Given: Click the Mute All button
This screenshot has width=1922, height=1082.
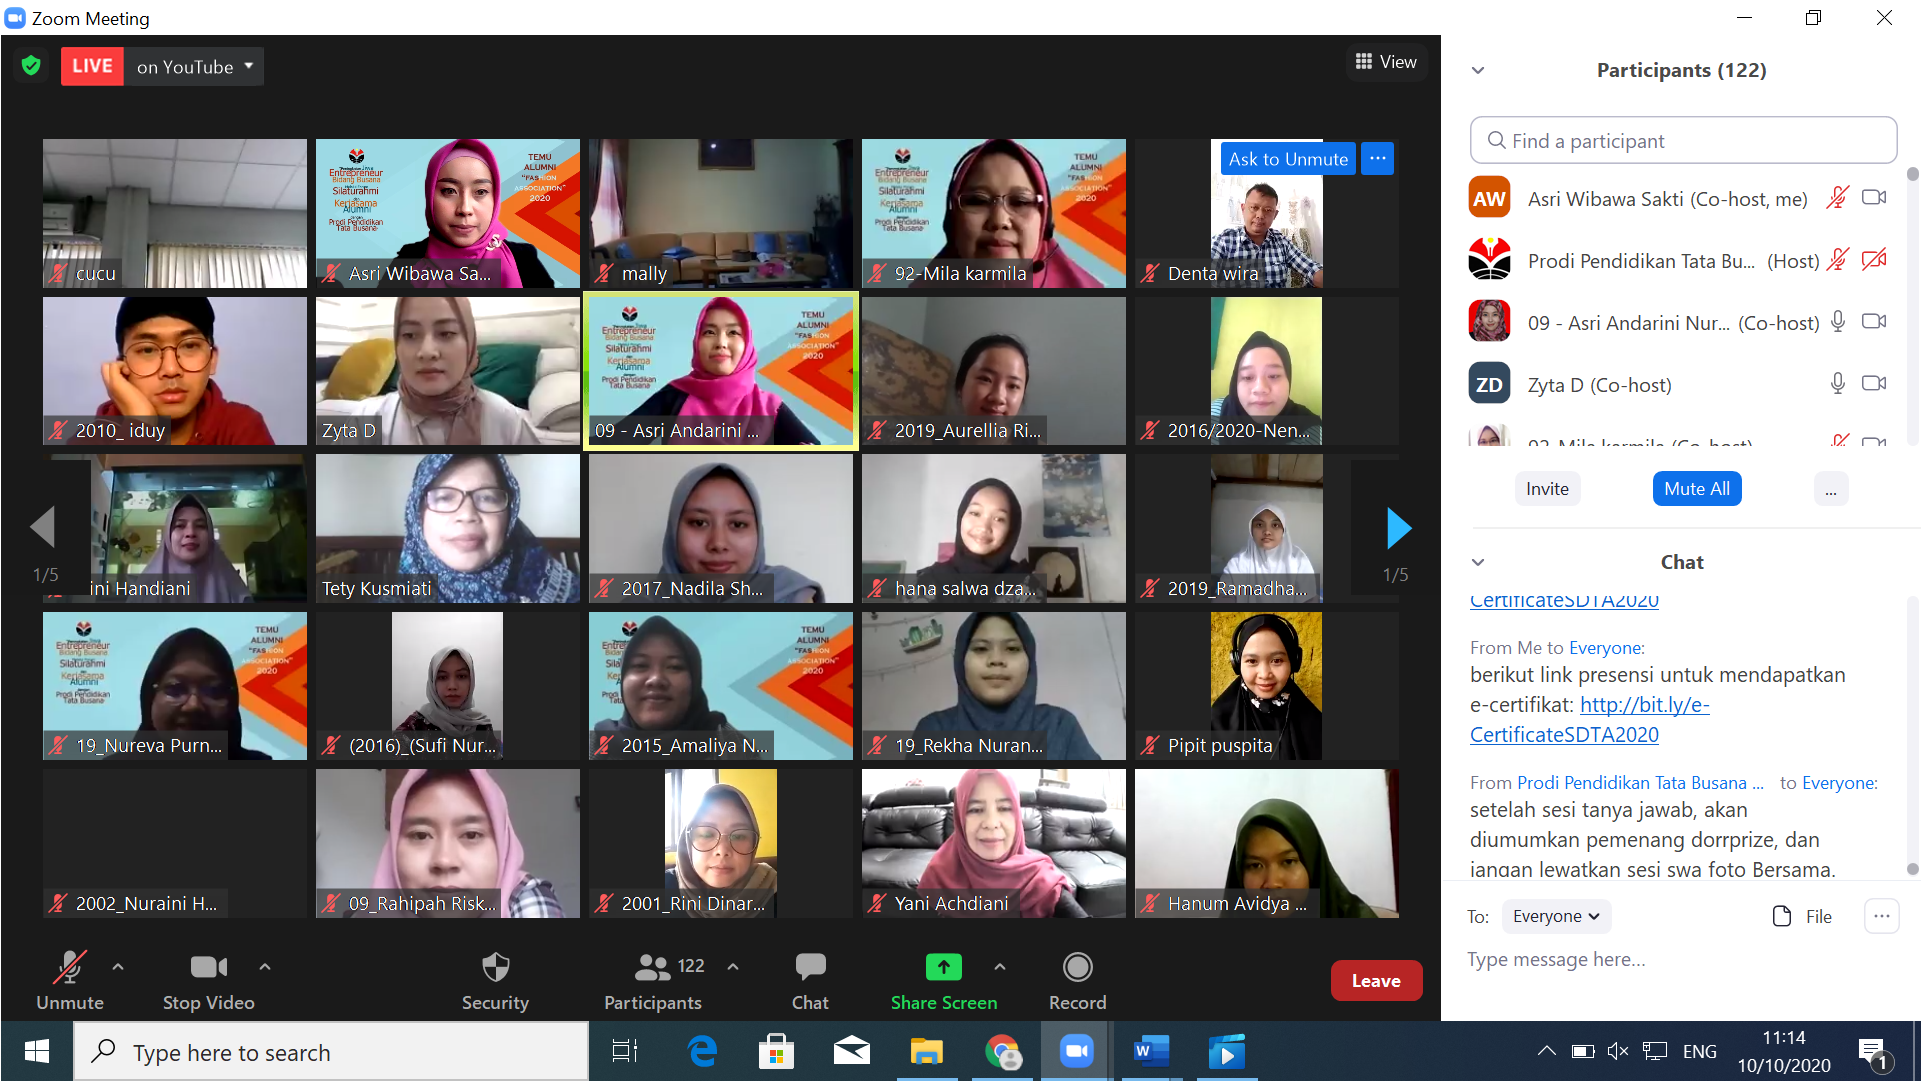Looking at the screenshot, I should [1697, 489].
